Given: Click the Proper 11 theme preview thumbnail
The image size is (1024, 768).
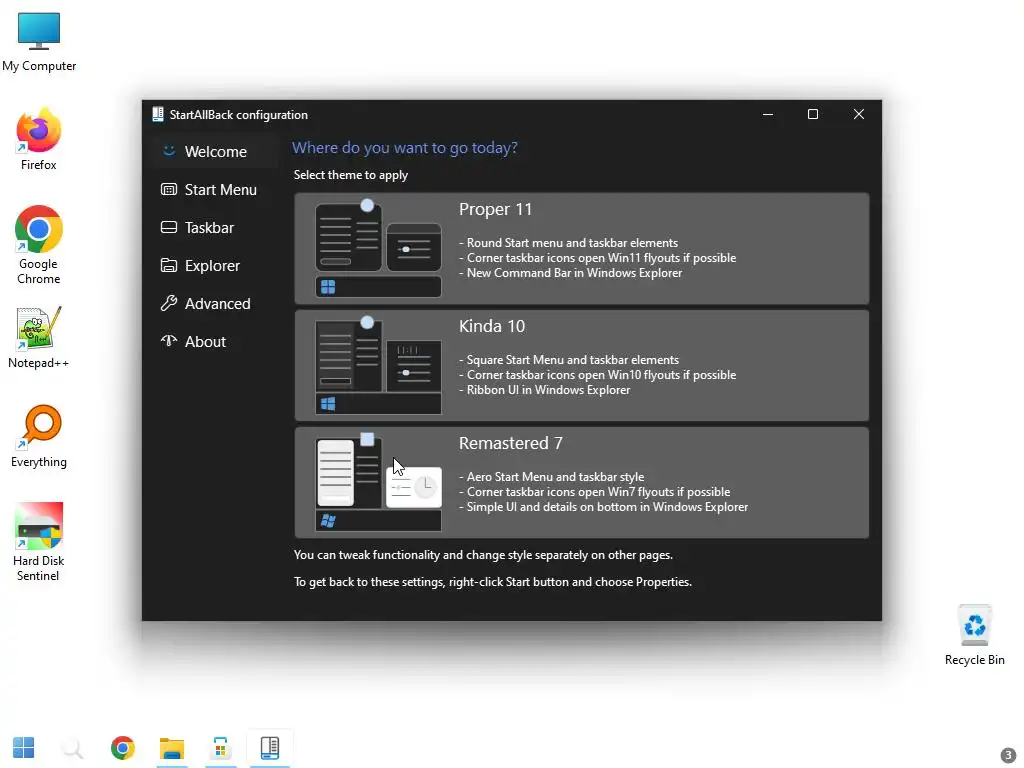Looking at the screenshot, I should click(x=378, y=248).
